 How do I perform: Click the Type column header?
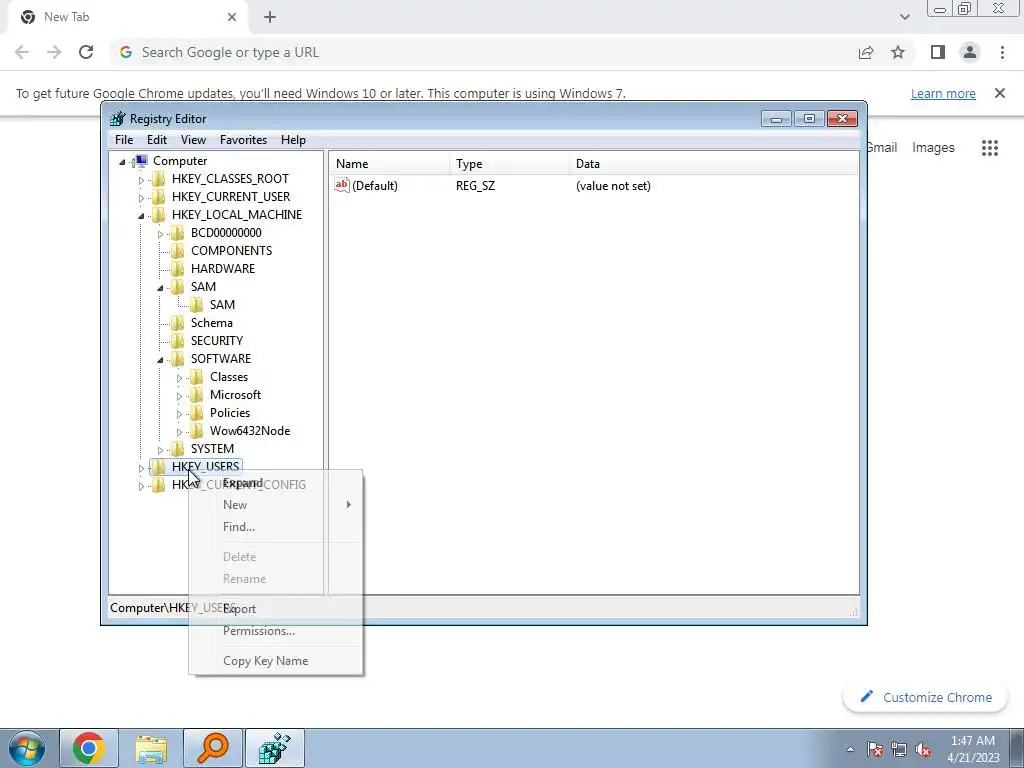pyautogui.click(x=509, y=164)
